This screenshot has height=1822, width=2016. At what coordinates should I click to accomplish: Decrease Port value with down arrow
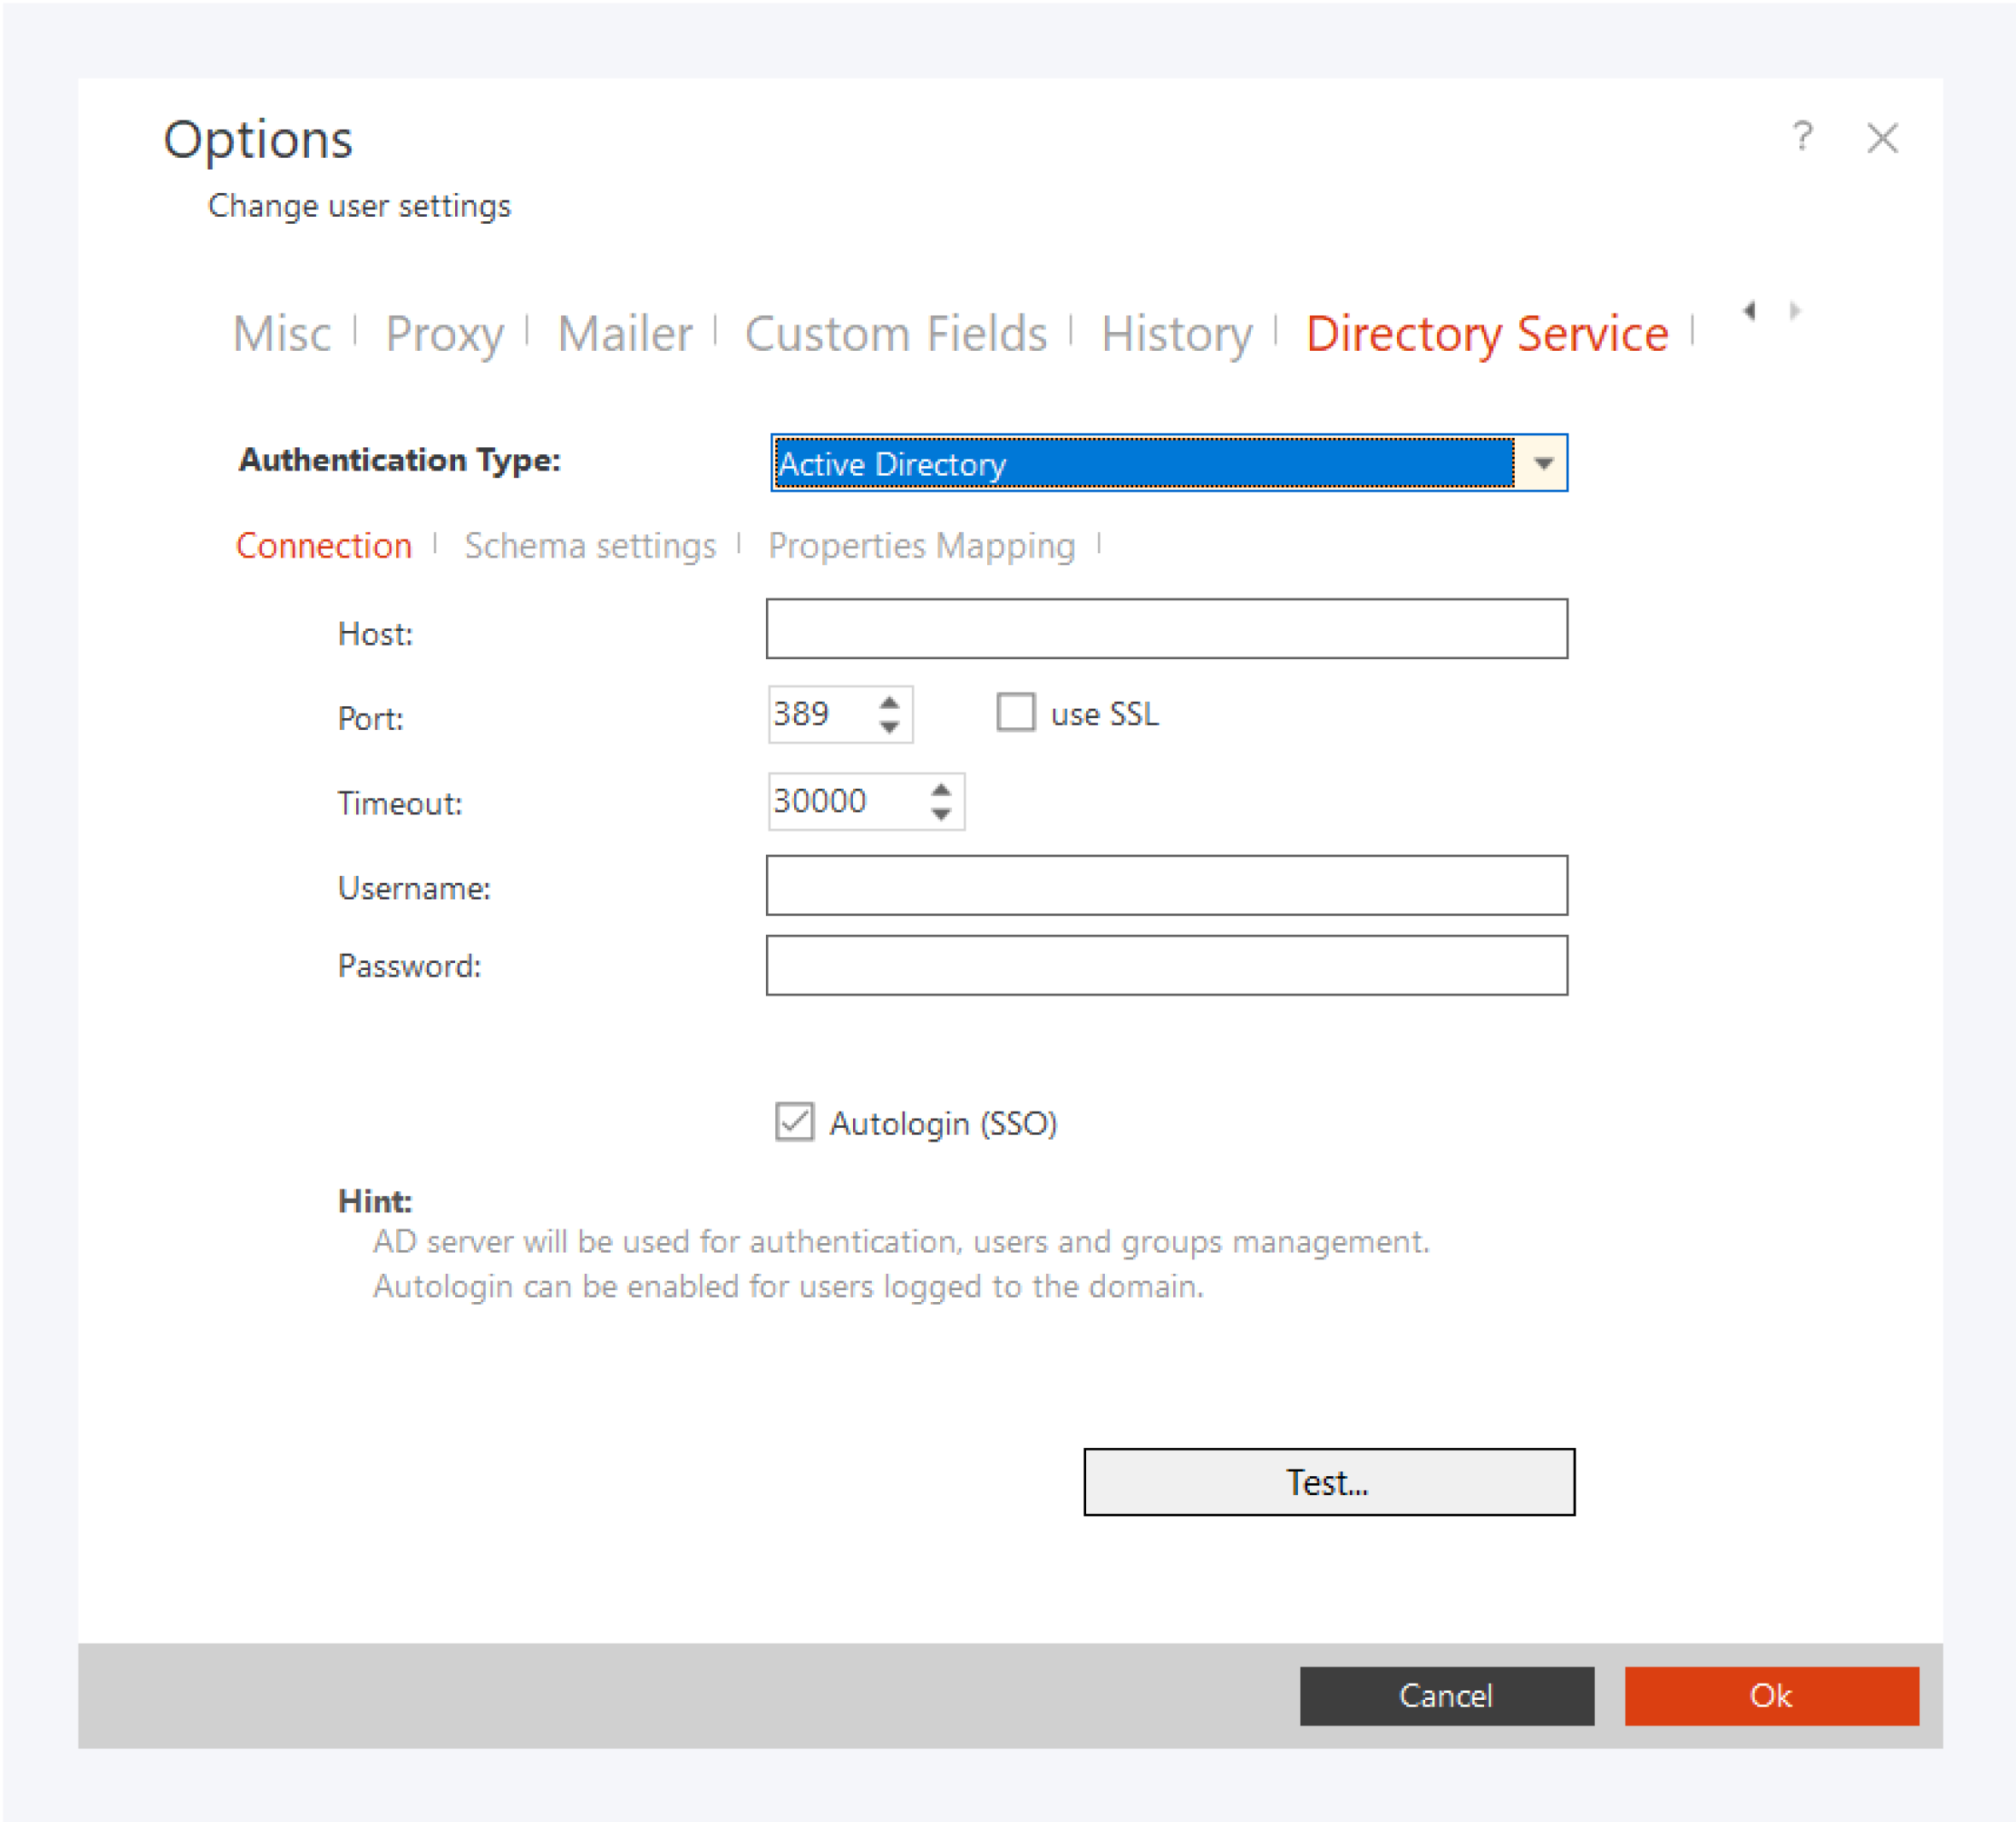tap(889, 727)
